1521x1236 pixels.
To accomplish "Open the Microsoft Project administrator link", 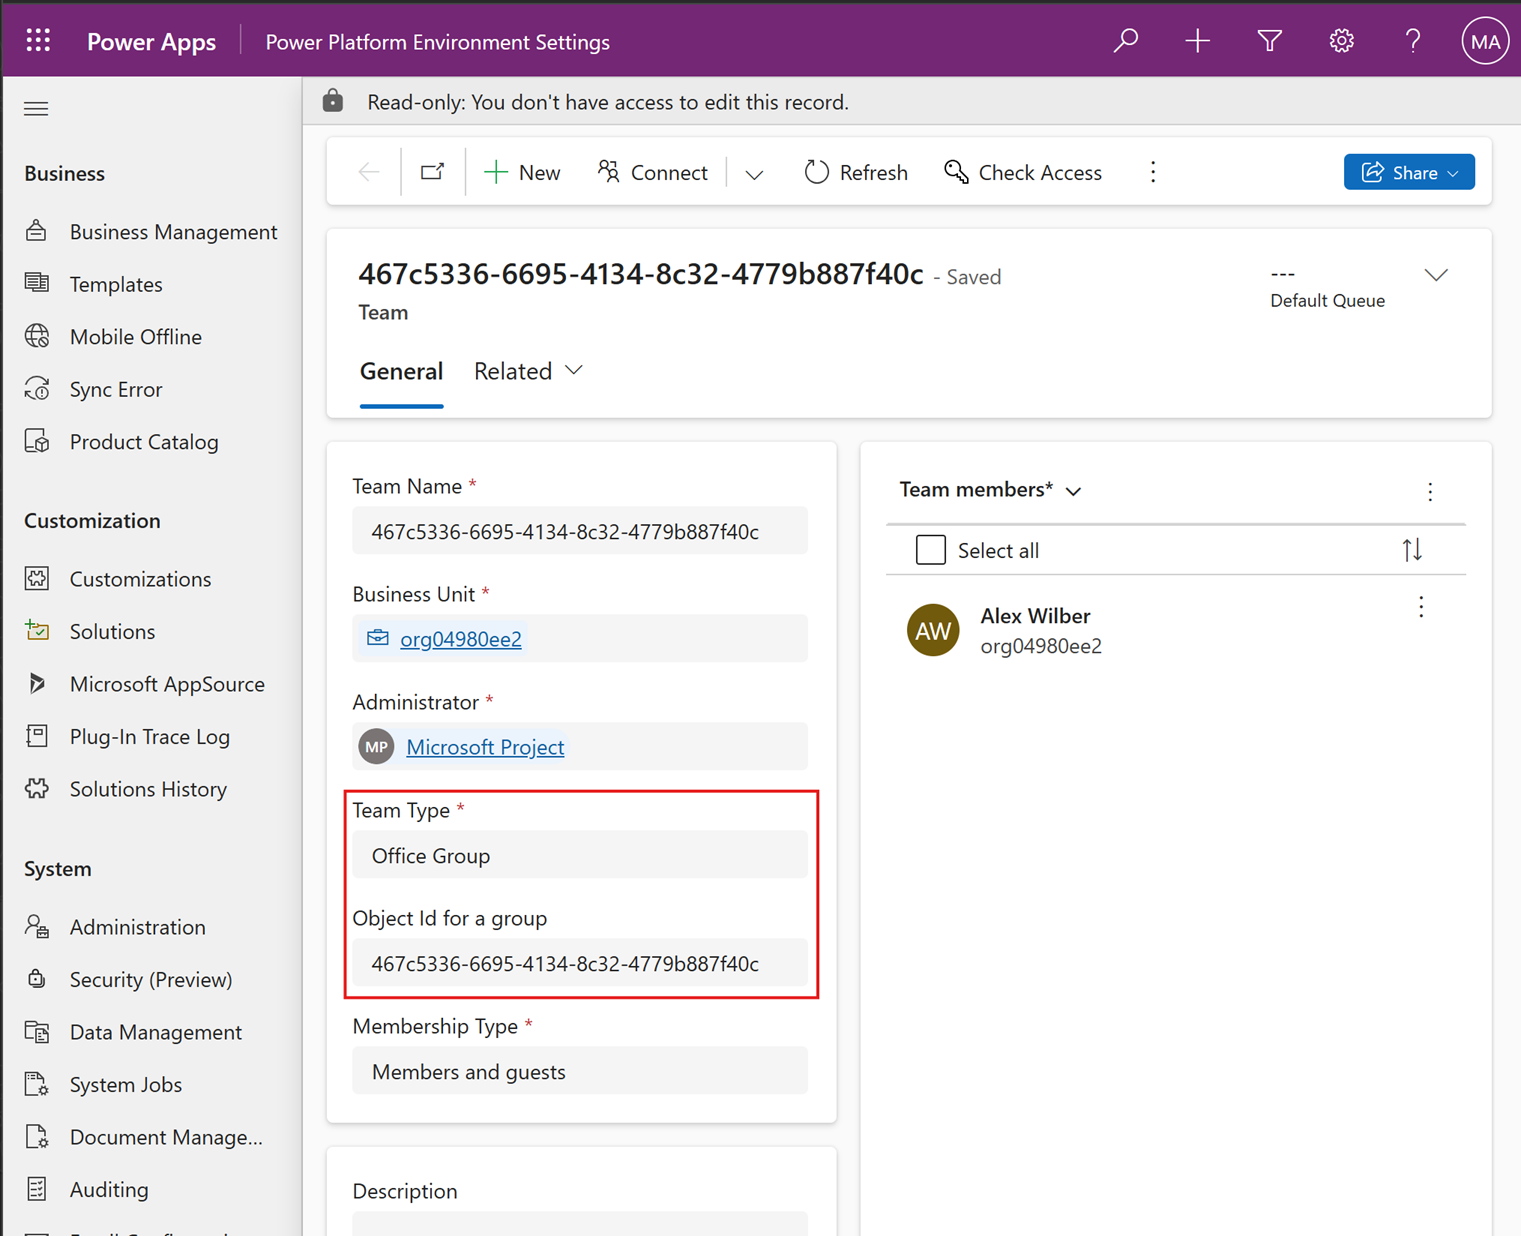I will (x=485, y=747).
